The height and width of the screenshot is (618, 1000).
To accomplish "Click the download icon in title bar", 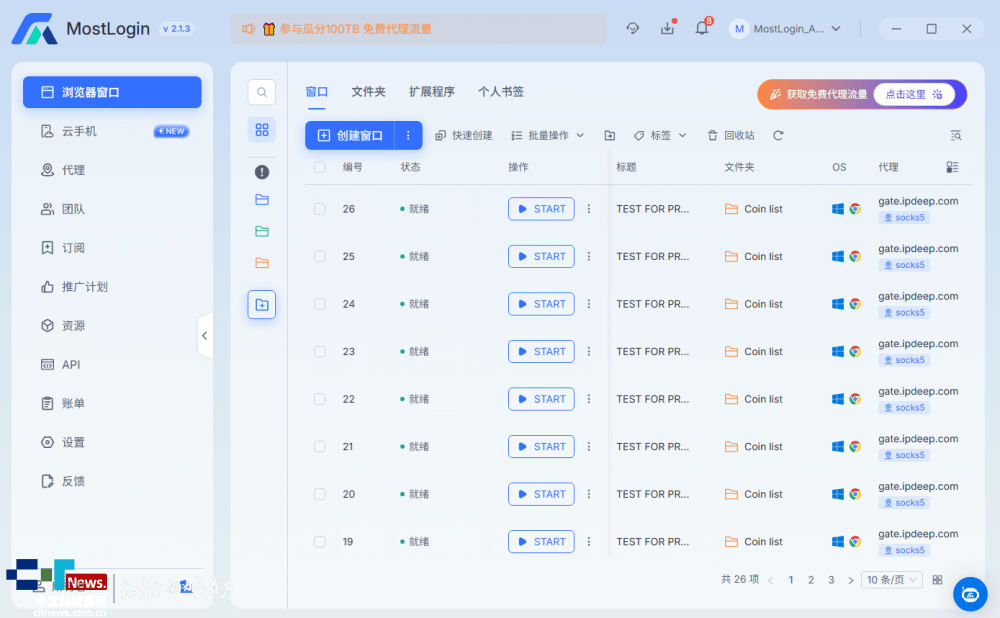I will click(x=667, y=29).
